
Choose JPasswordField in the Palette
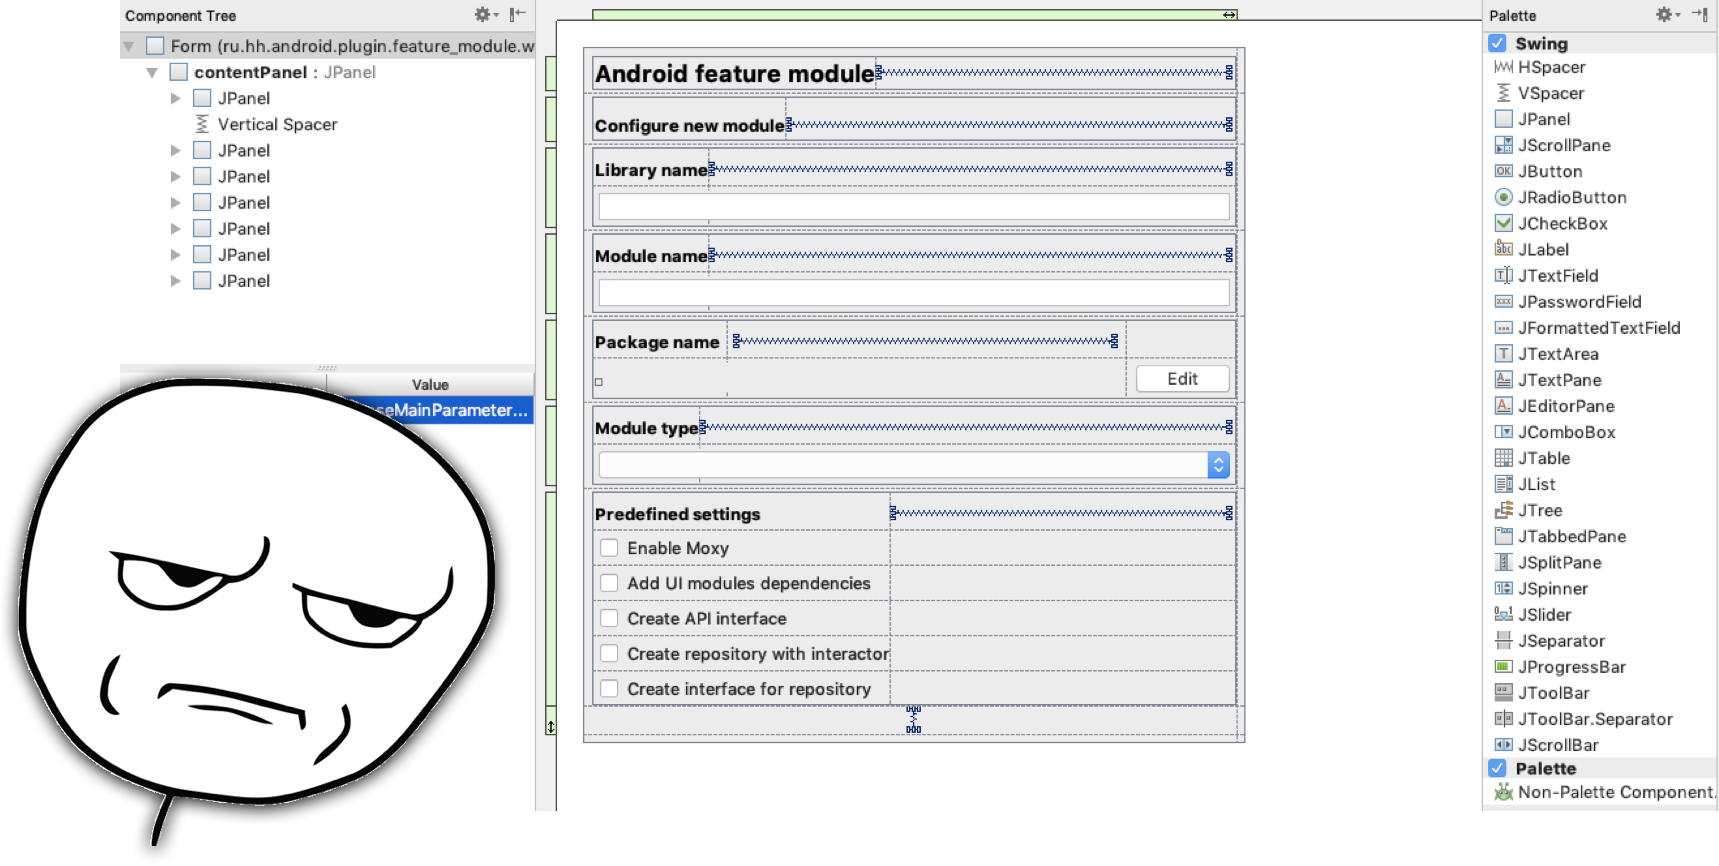[1568, 301]
